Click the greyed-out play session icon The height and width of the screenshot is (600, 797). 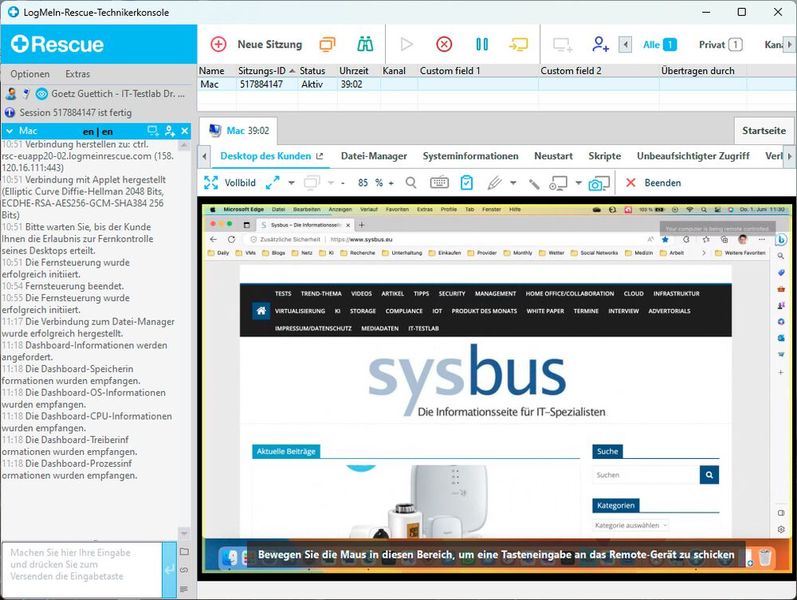(407, 44)
